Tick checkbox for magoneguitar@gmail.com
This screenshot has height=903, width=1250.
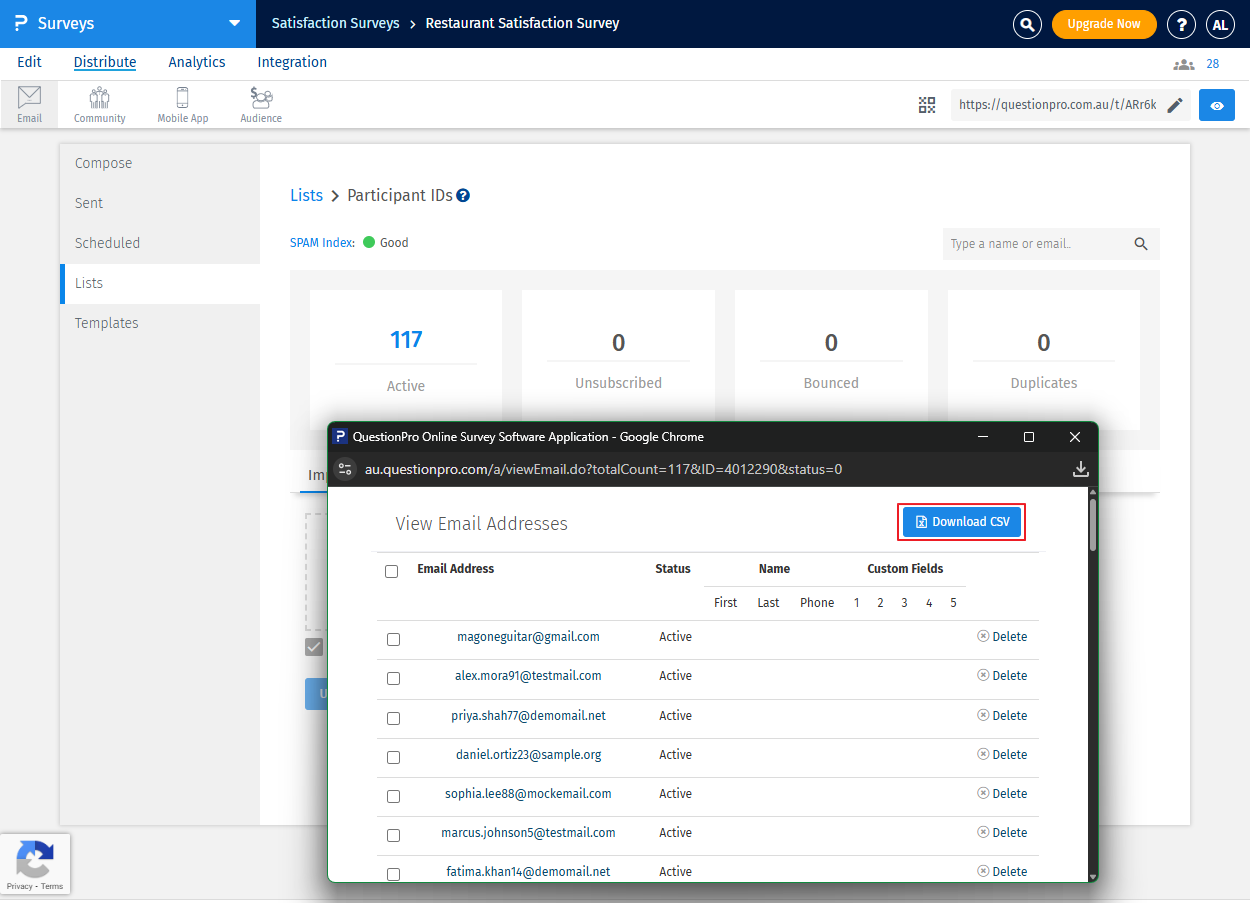pyautogui.click(x=393, y=639)
